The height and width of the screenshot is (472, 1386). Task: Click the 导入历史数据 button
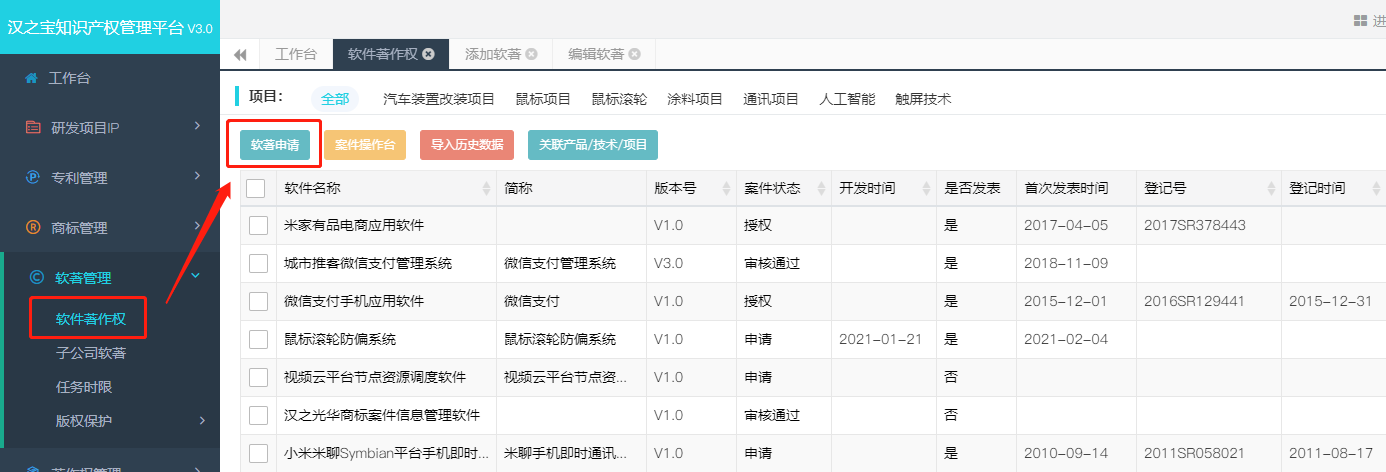tap(467, 145)
